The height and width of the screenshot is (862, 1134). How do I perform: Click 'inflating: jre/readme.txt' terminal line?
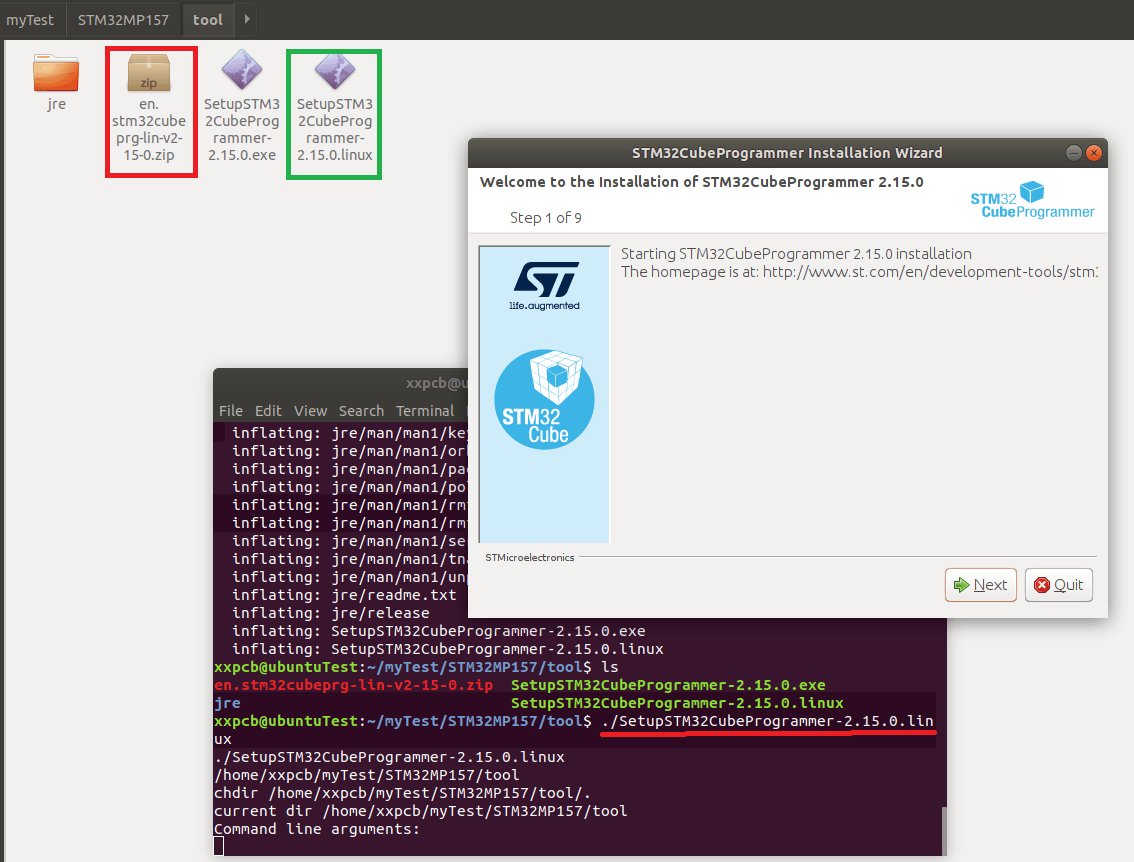pos(344,595)
